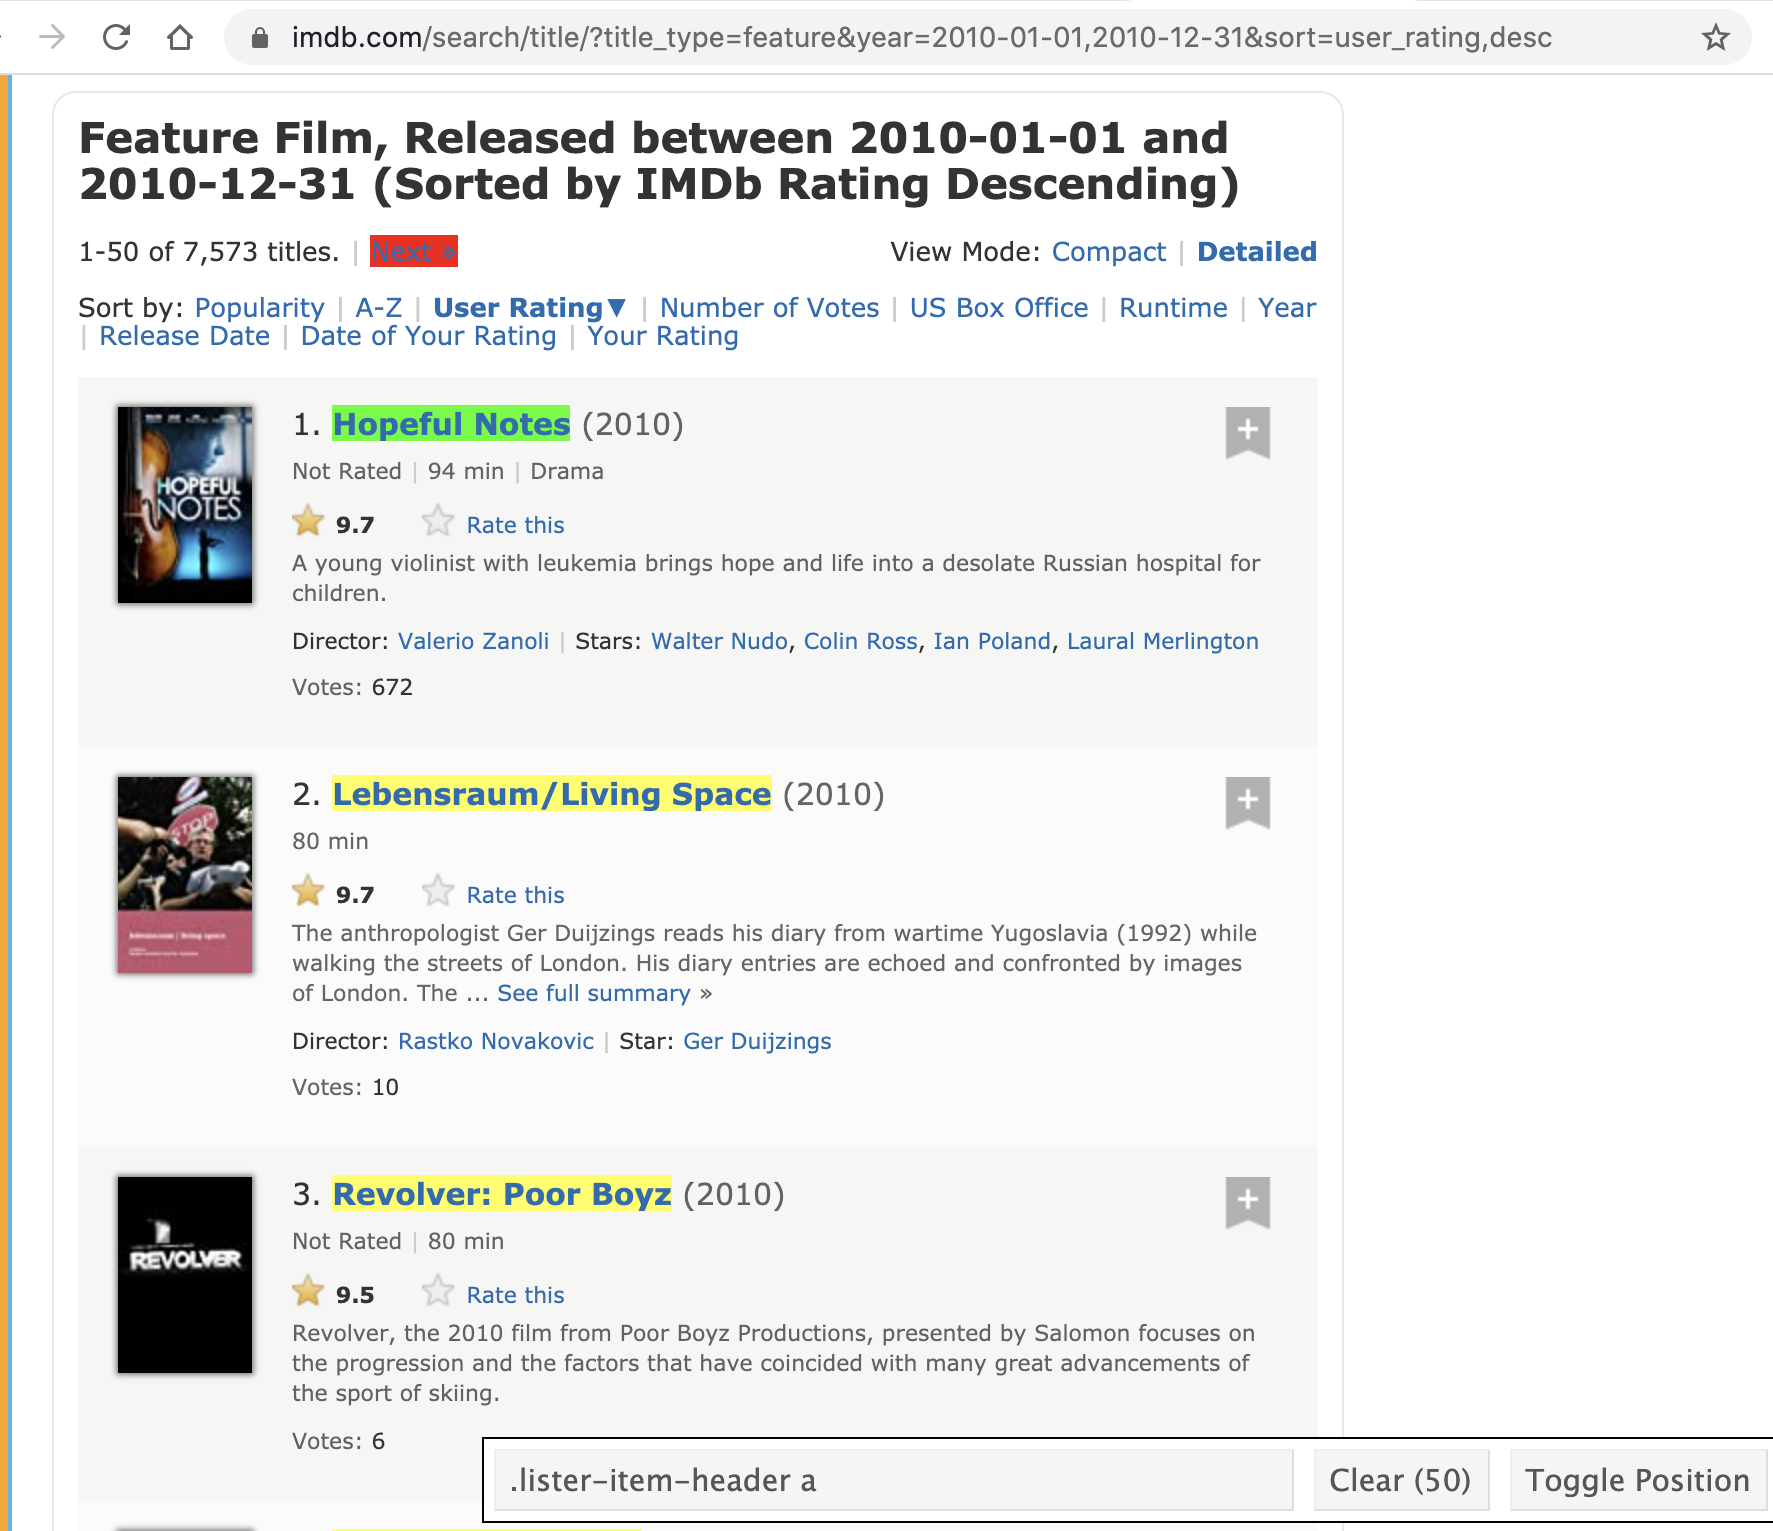This screenshot has height=1531, width=1773.
Task: Expand See full summary for Lebensraum
Action: tap(594, 993)
